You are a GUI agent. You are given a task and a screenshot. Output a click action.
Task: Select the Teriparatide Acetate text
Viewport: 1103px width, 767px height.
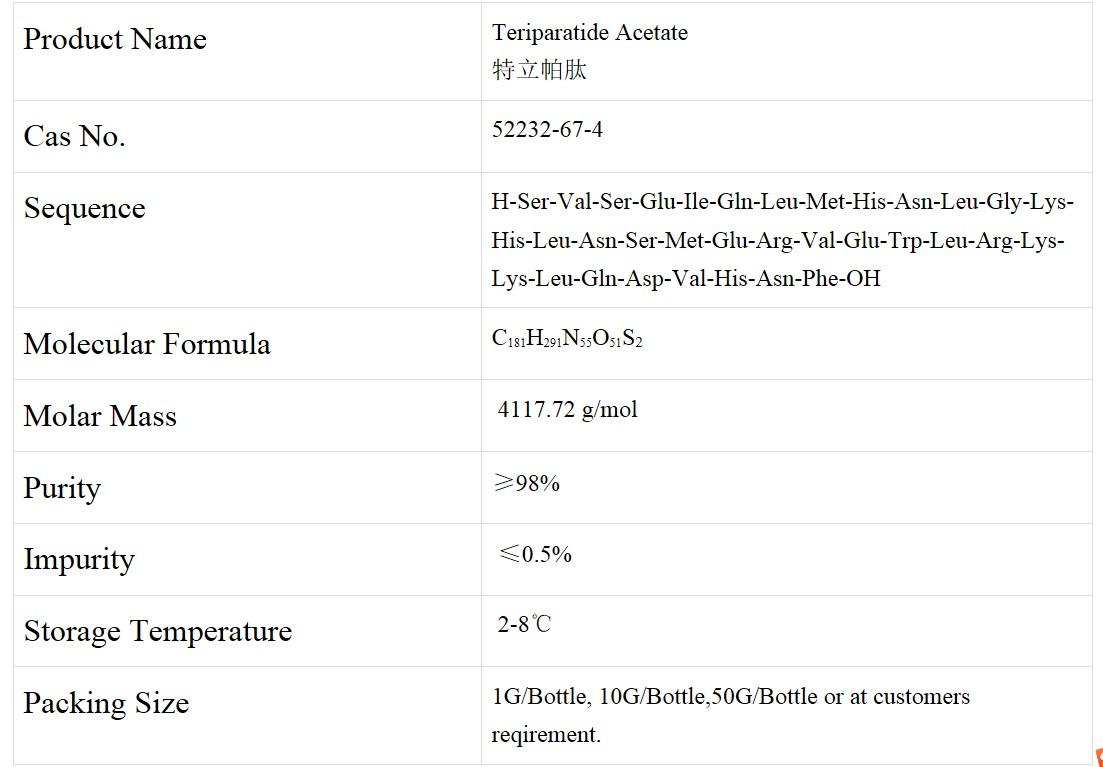tap(589, 33)
